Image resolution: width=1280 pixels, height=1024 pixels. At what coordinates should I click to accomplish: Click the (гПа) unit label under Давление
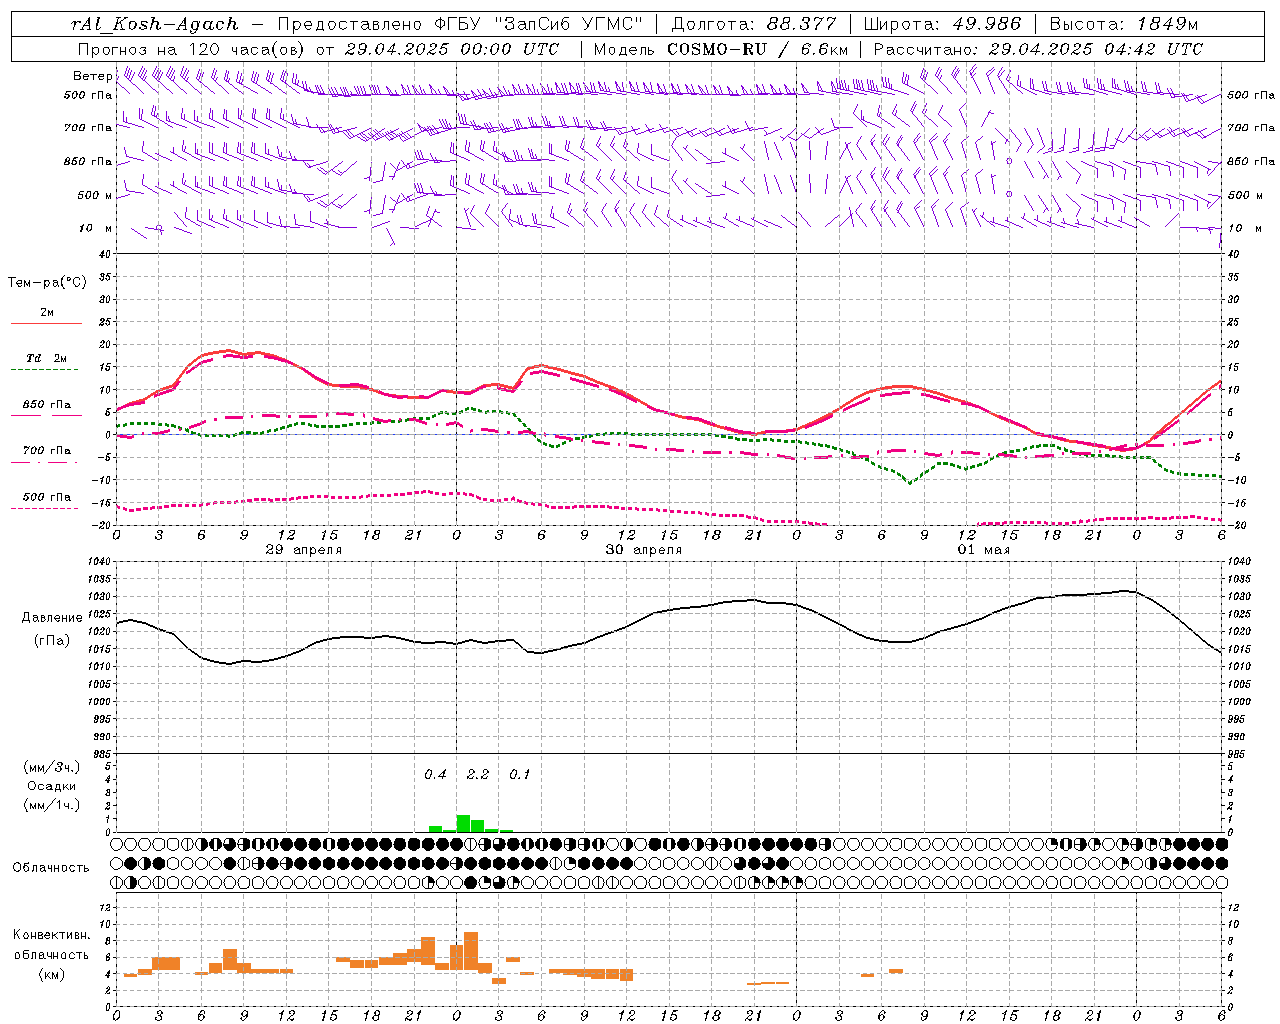pos(52,641)
